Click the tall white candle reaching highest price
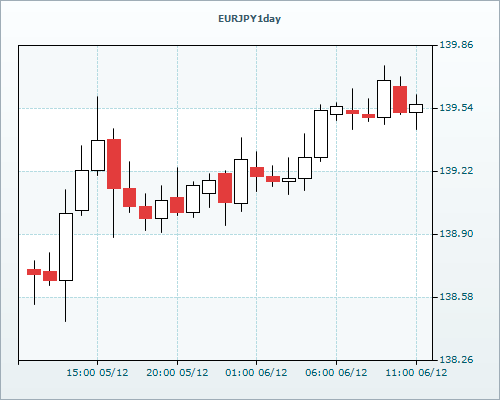 pos(384,99)
